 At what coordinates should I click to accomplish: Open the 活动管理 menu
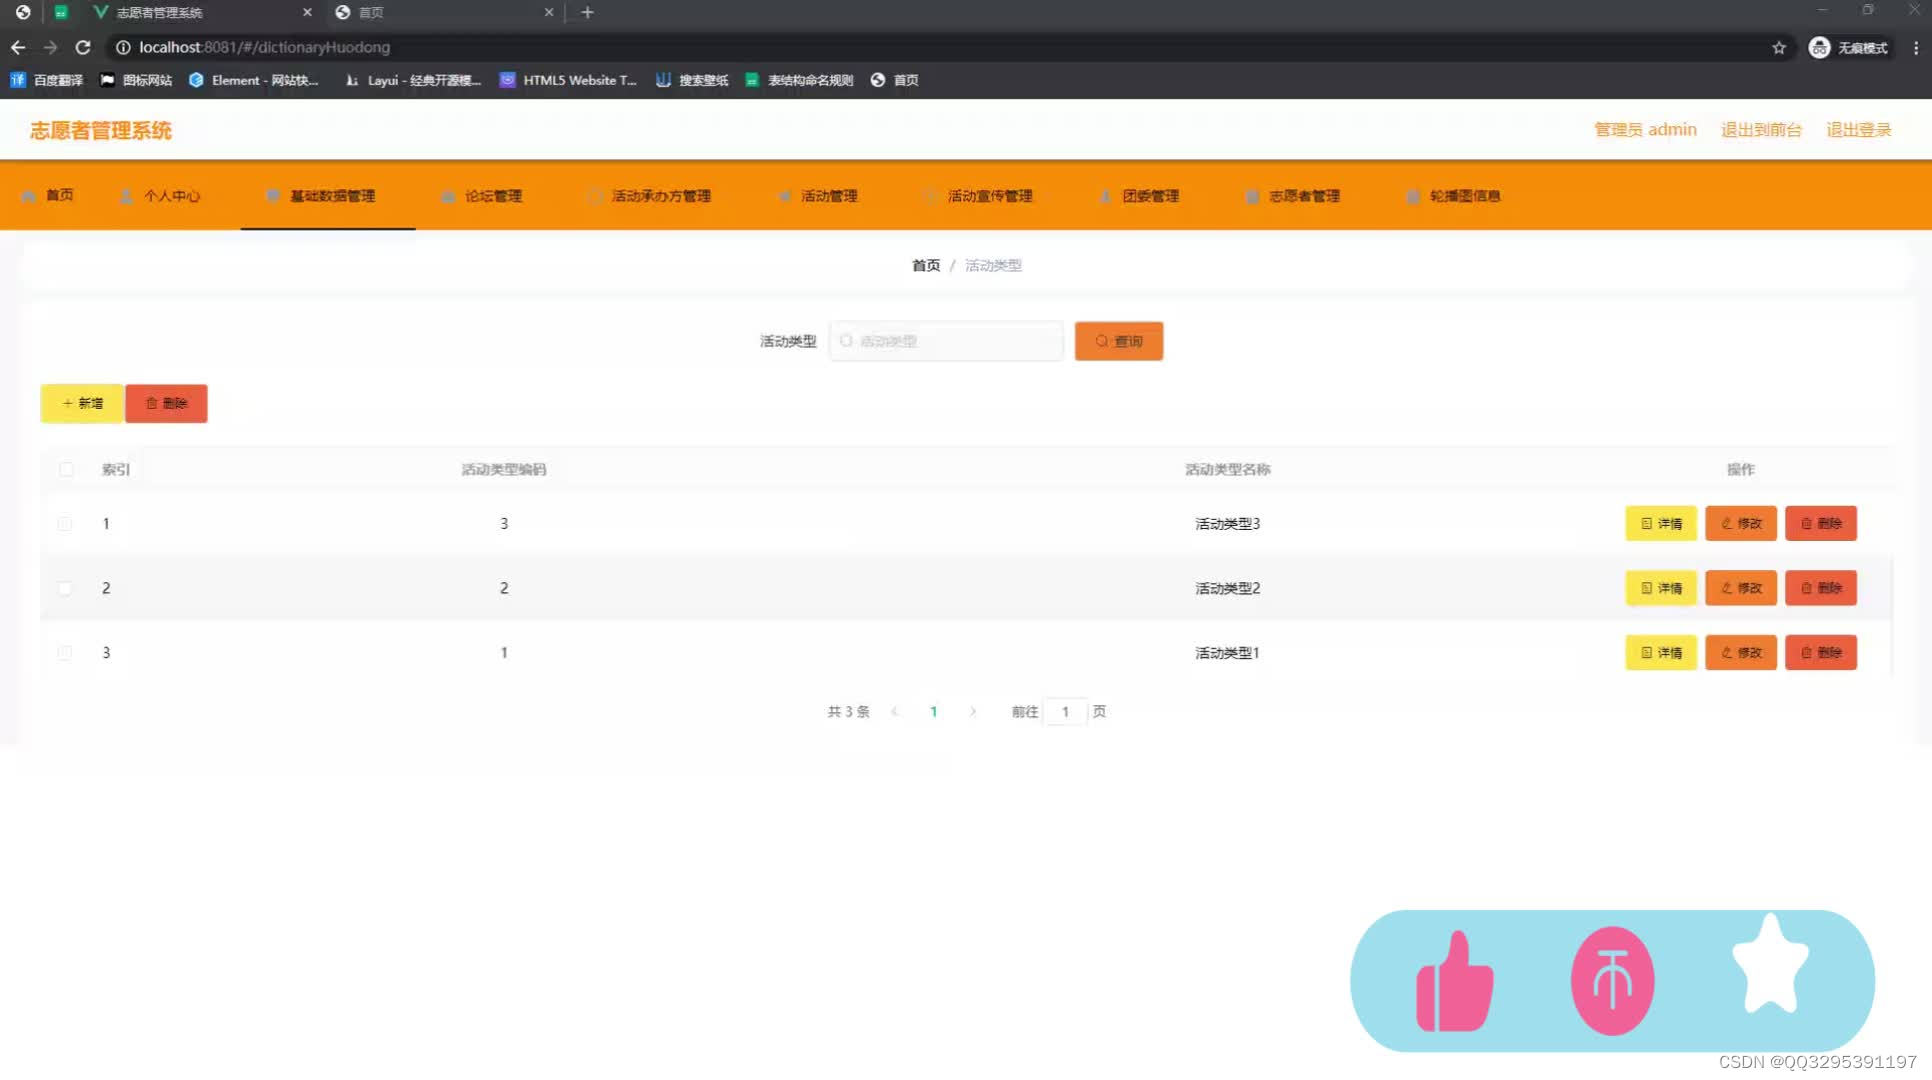coord(818,195)
